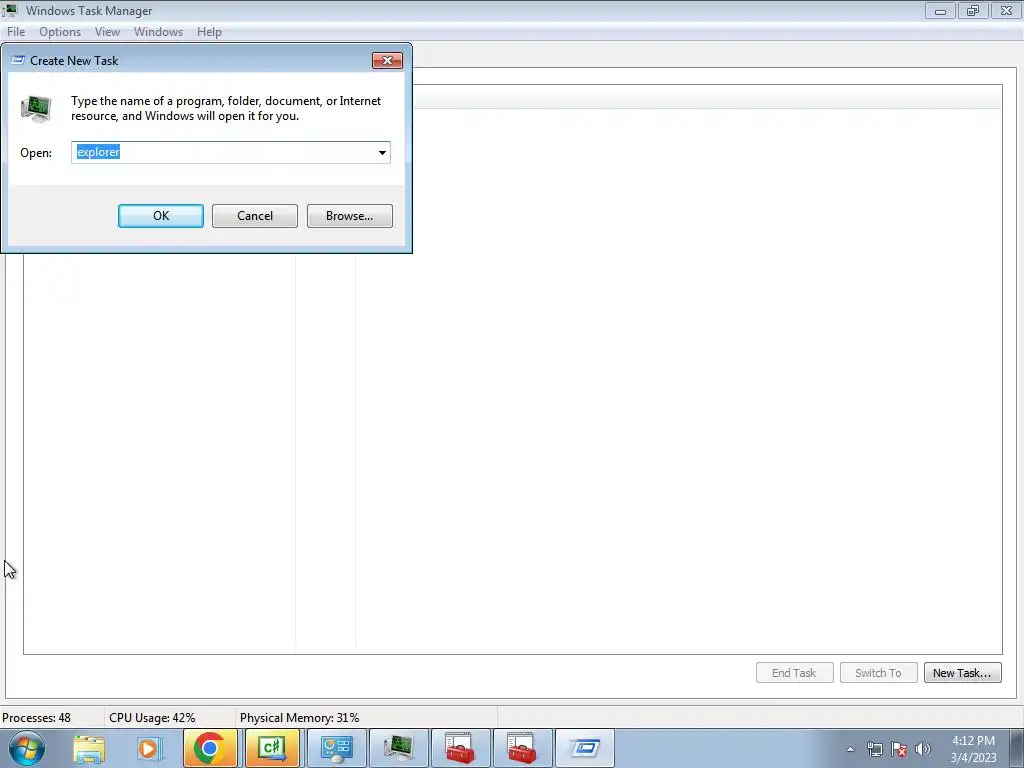Open the View menu
Image resolution: width=1024 pixels, height=768 pixels.
107,32
